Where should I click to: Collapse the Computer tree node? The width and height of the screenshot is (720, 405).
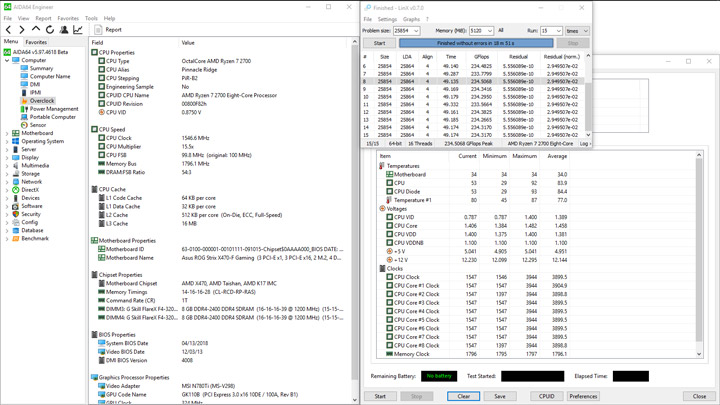click(x=7, y=60)
